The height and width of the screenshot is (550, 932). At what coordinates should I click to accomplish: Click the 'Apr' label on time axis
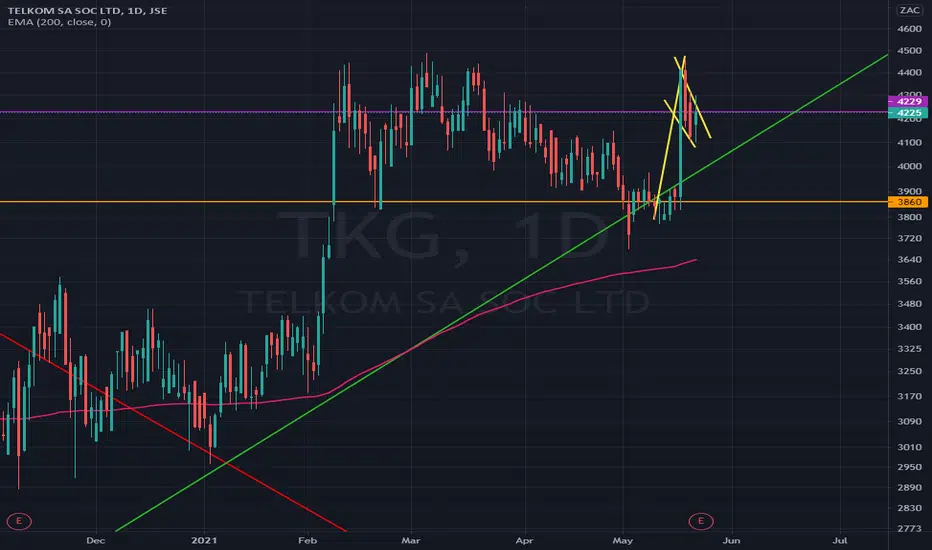click(524, 540)
